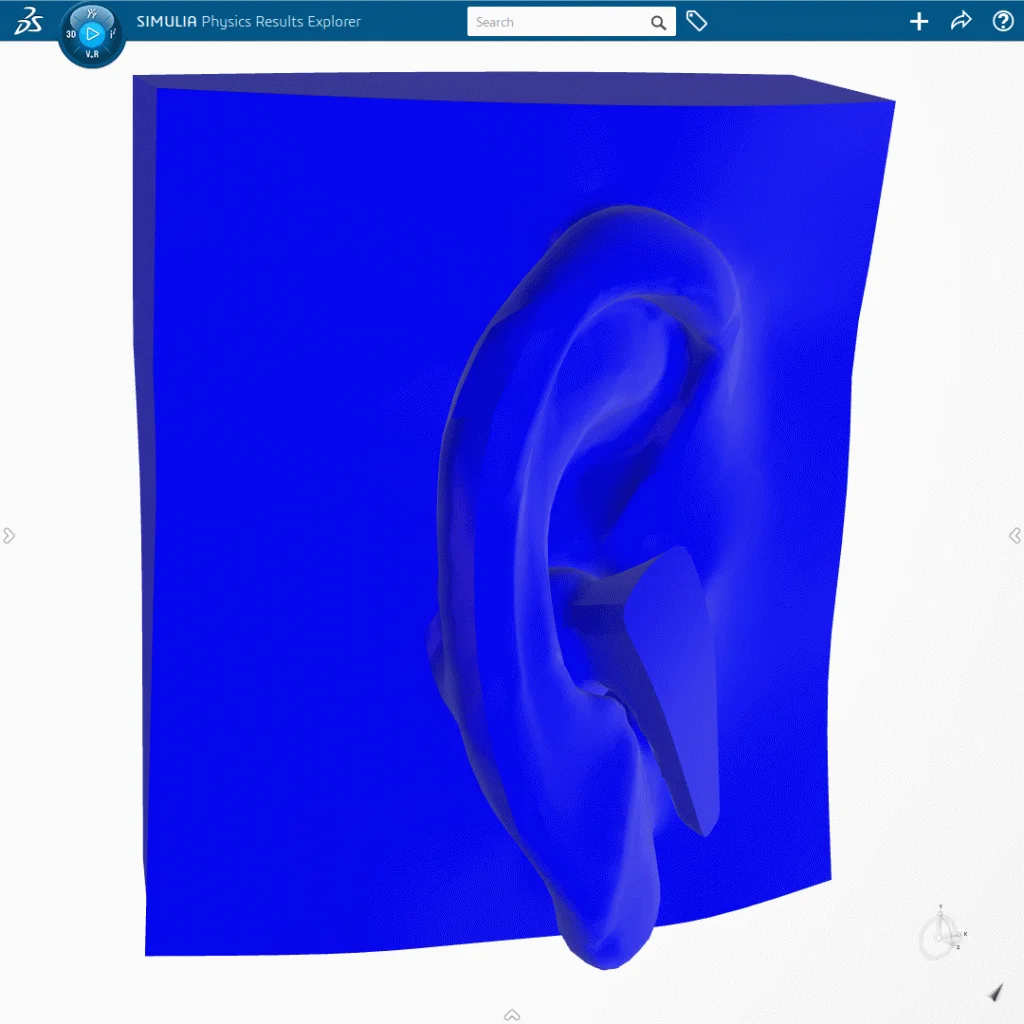Image resolution: width=1024 pixels, height=1024 pixels.
Task: Expand the bottom panel chevron
Action: click(x=512, y=1015)
